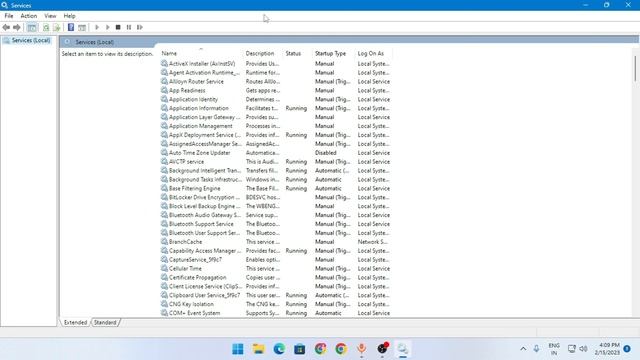The height and width of the screenshot is (360, 640).
Task: Open the Action menu
Action: click(29, 16)
